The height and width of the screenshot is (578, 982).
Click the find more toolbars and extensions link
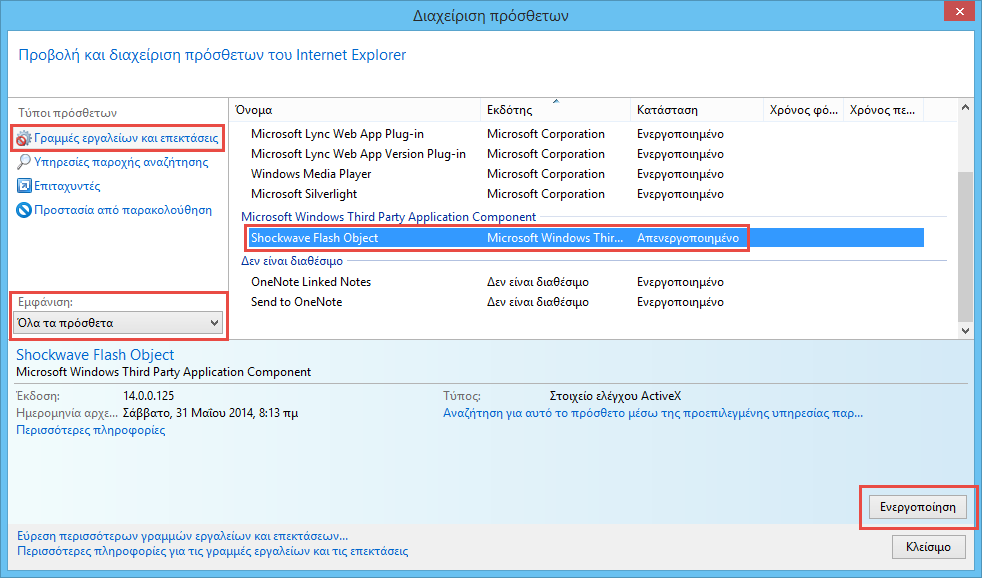(183, 536)
